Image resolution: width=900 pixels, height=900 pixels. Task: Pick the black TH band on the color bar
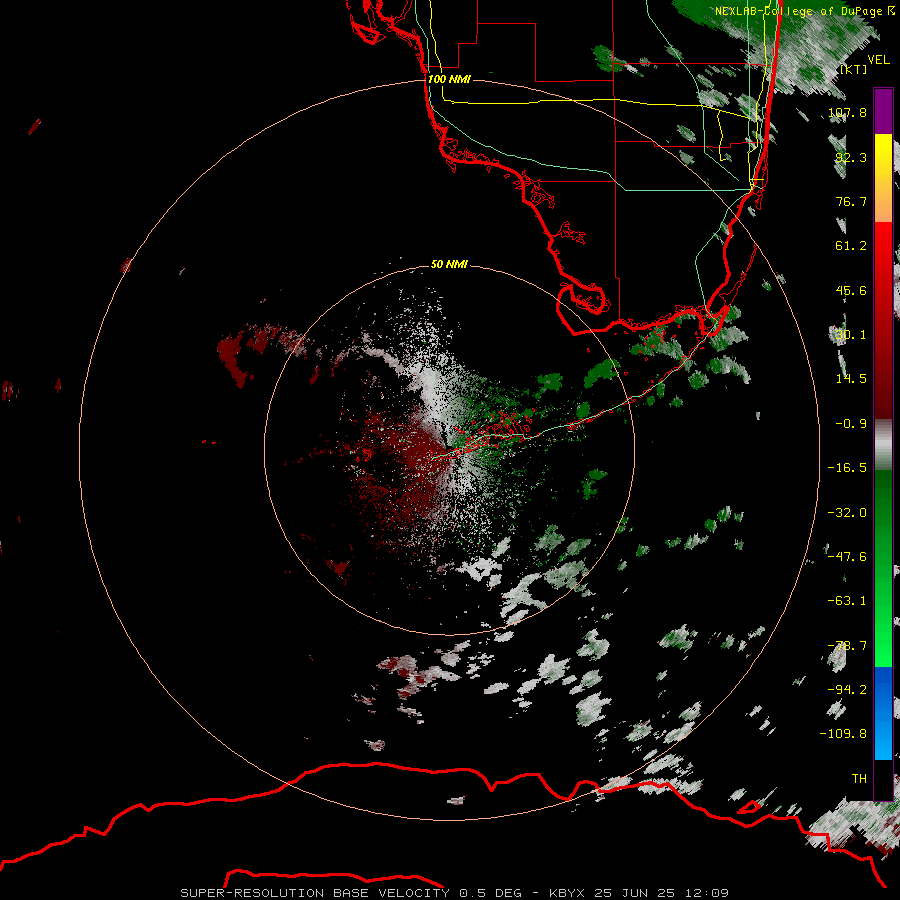pos(883,779)
